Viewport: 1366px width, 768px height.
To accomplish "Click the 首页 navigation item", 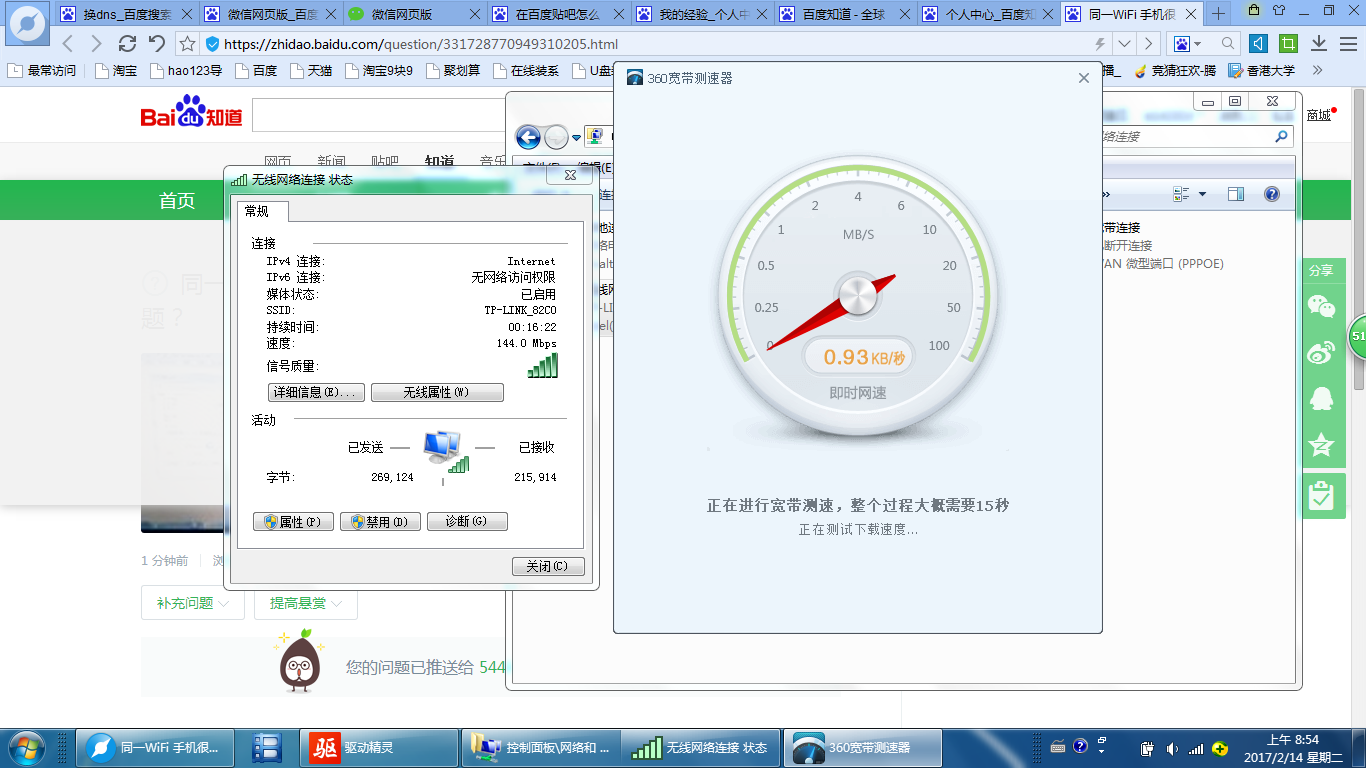I will (177, 201).
